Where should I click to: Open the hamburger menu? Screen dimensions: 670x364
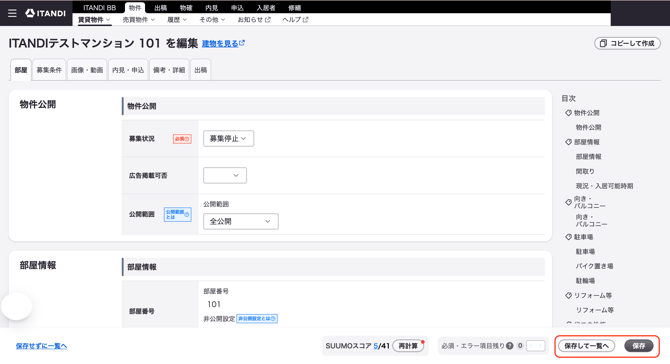coord(12,13)
